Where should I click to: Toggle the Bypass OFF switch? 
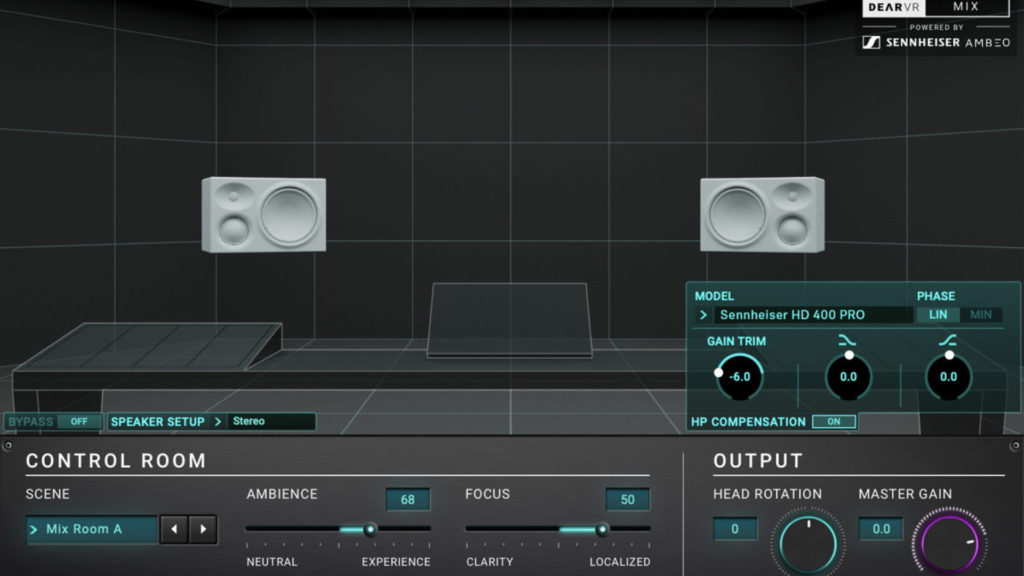(79, 422)
